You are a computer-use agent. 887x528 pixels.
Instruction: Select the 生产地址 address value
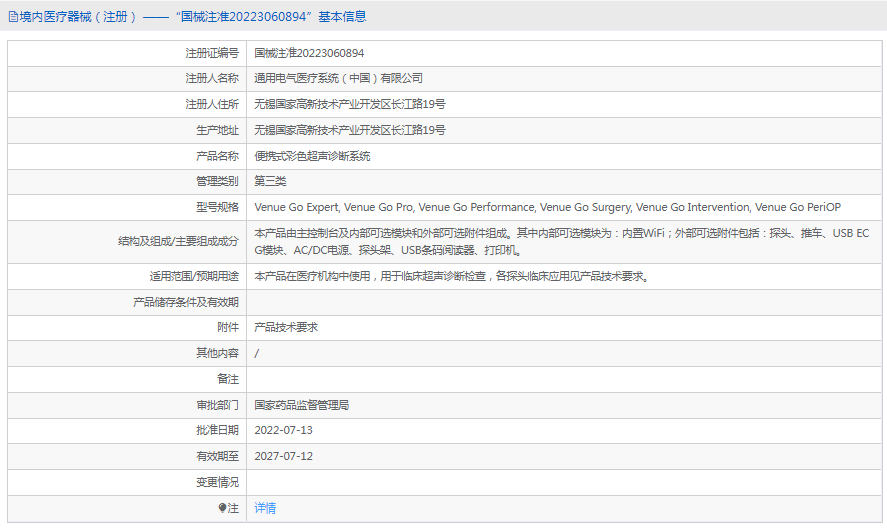(350, 130)
